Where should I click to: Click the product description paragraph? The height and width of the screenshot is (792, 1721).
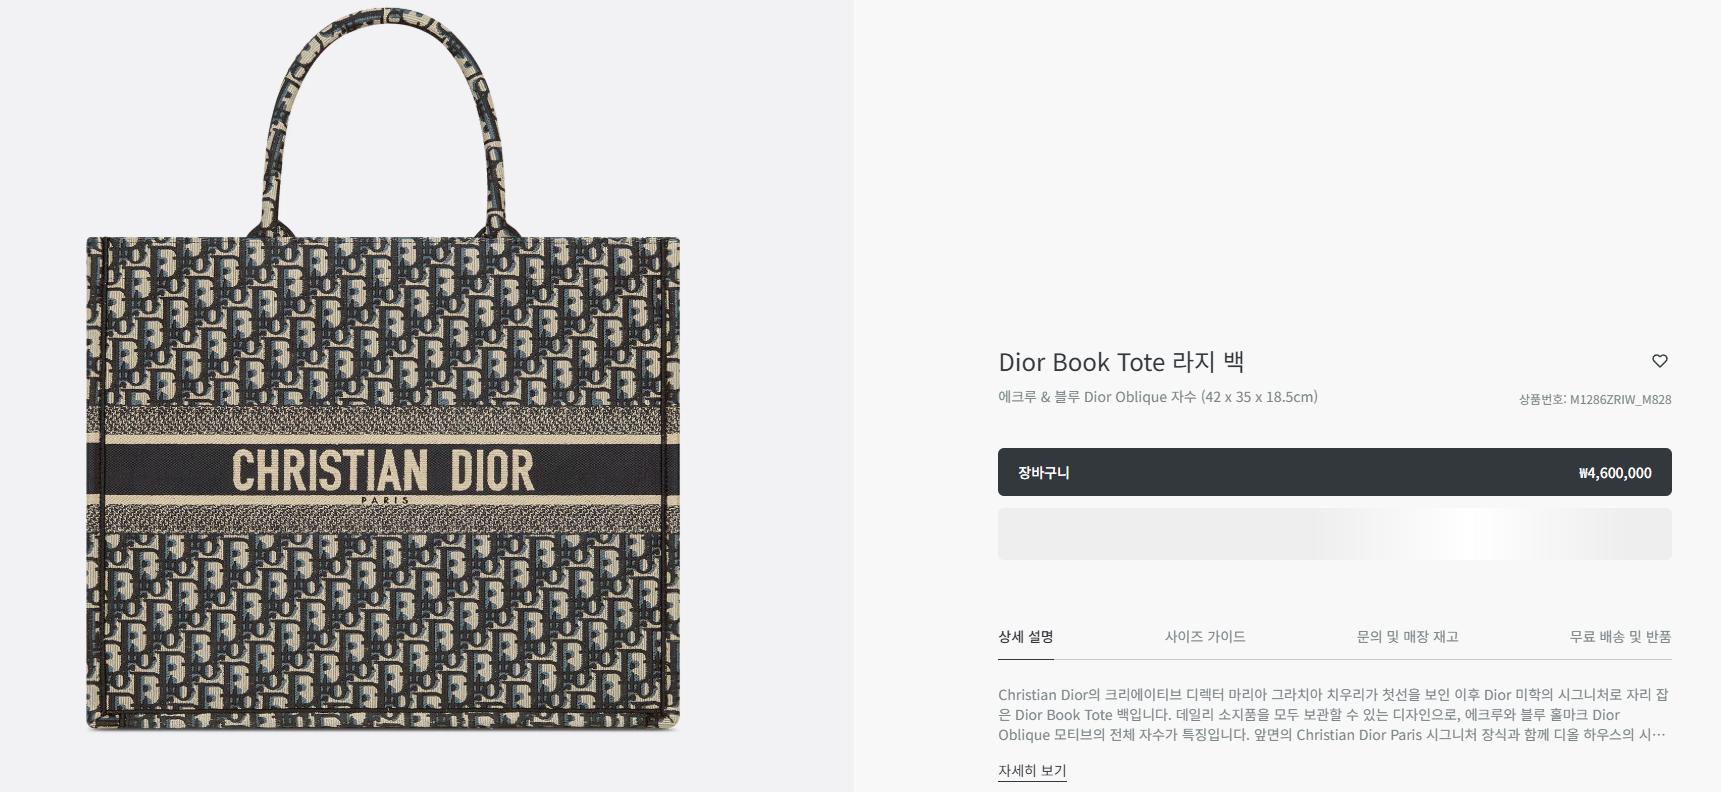coord(1333,715)
